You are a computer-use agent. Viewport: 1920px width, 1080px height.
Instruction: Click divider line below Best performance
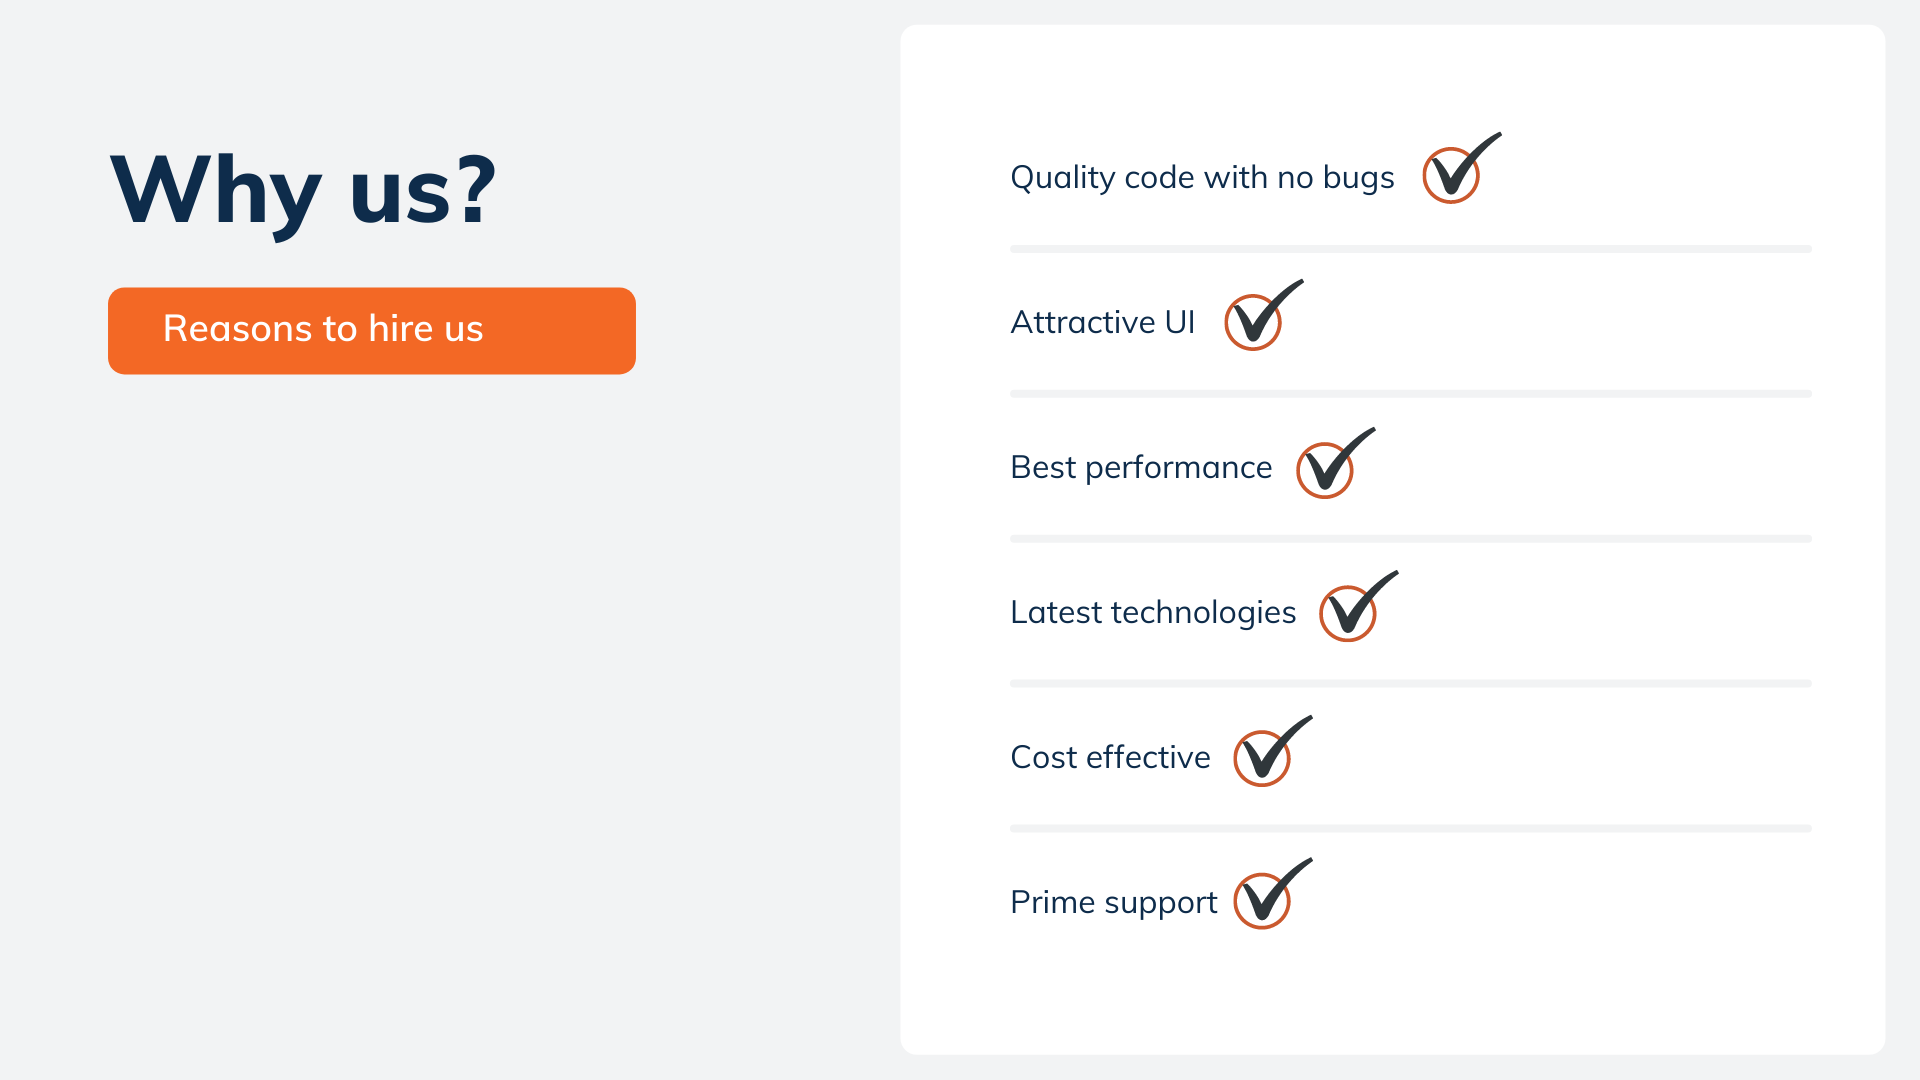(x=1411, y=539)
